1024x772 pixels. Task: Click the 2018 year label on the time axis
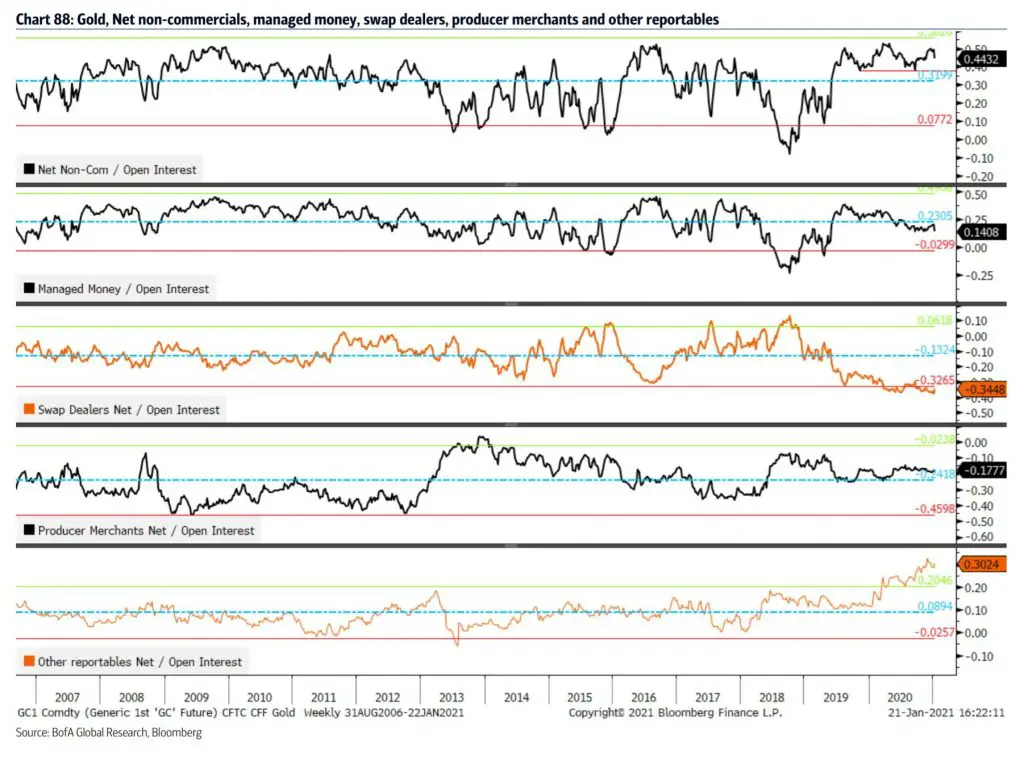771,697
